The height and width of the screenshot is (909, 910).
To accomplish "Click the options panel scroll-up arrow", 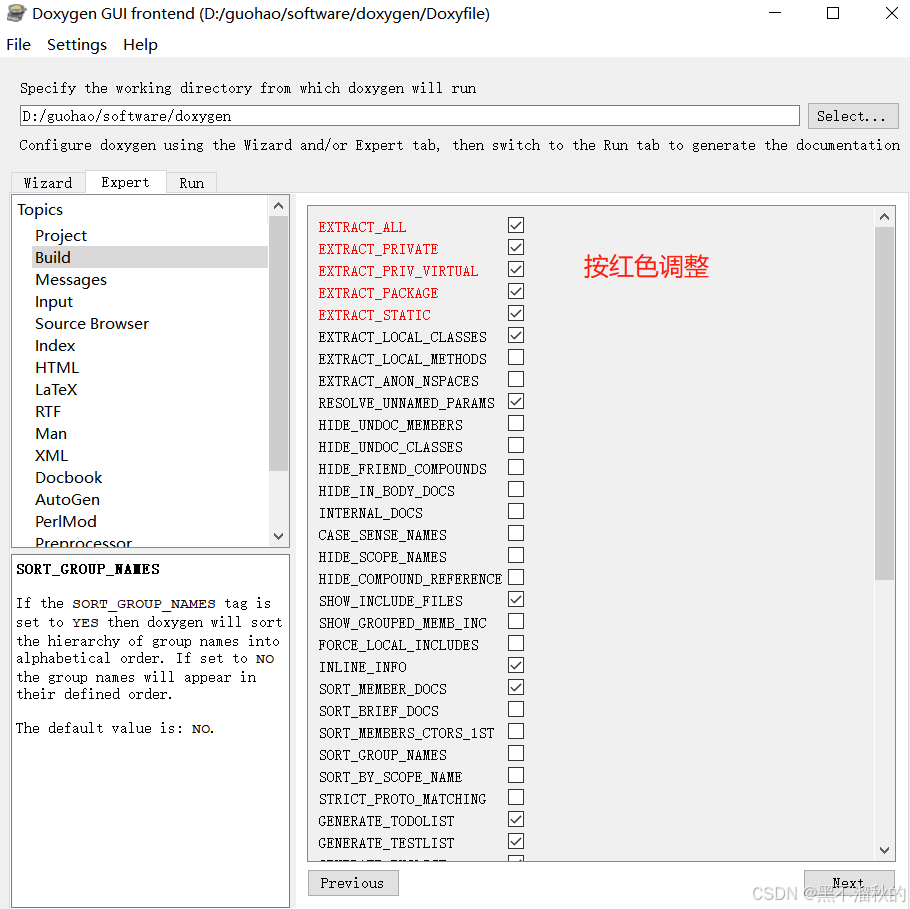I will tap(884, 217).
